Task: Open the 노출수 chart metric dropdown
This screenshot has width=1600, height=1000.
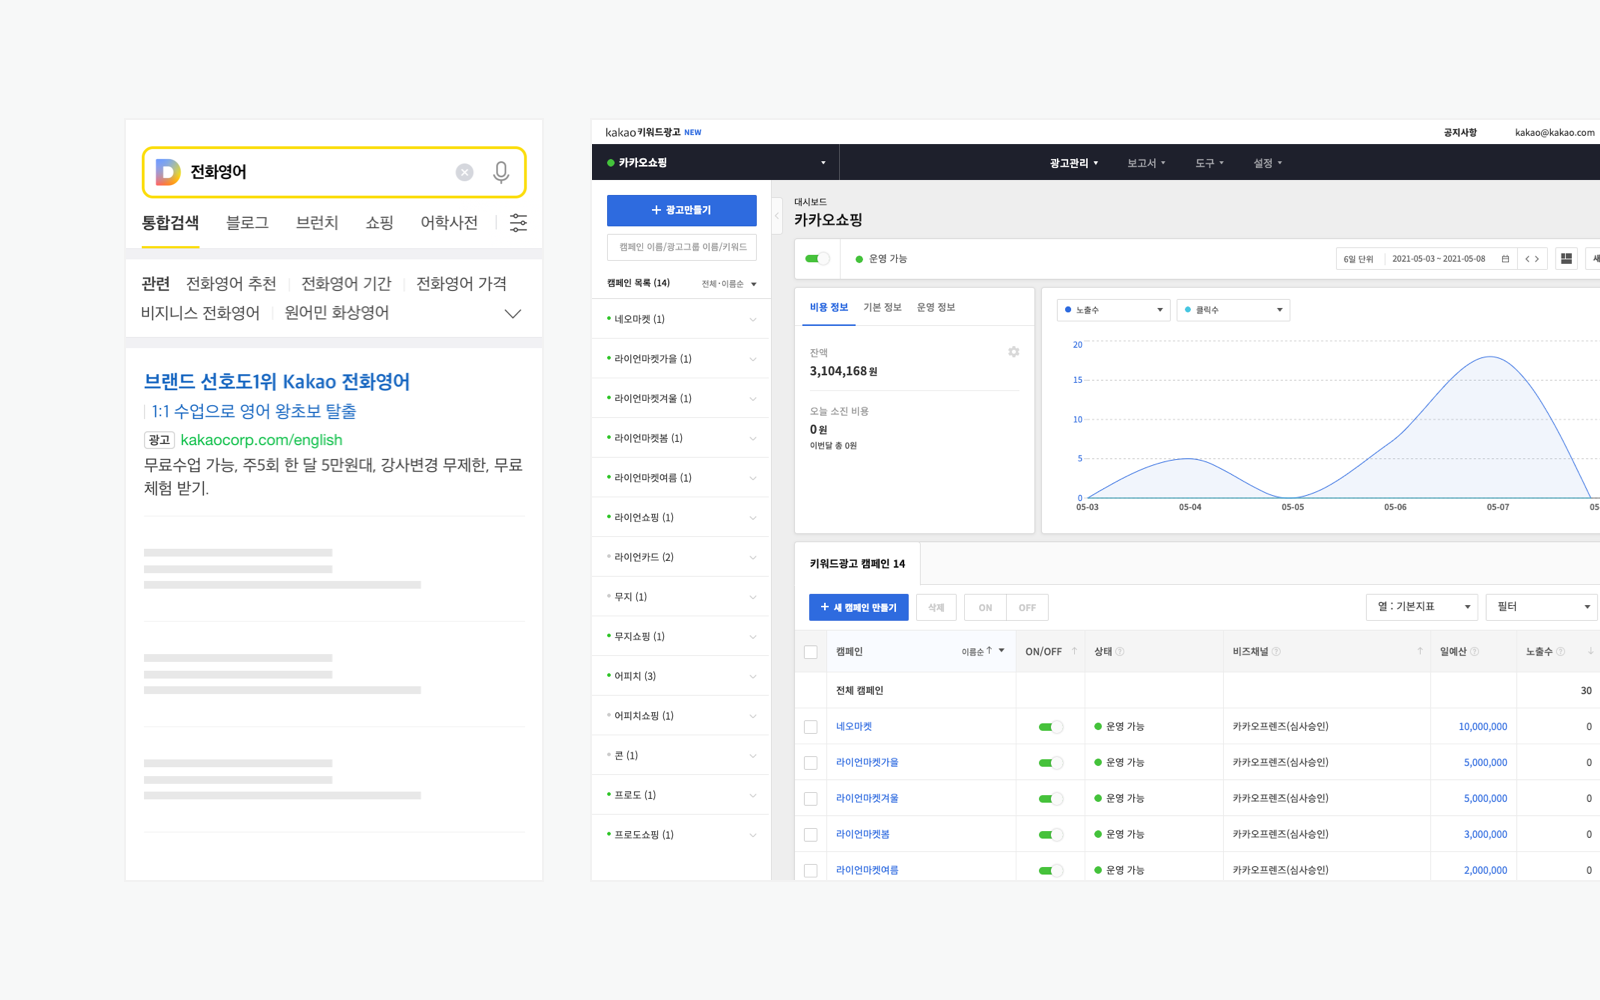Action: [1113, 310]
